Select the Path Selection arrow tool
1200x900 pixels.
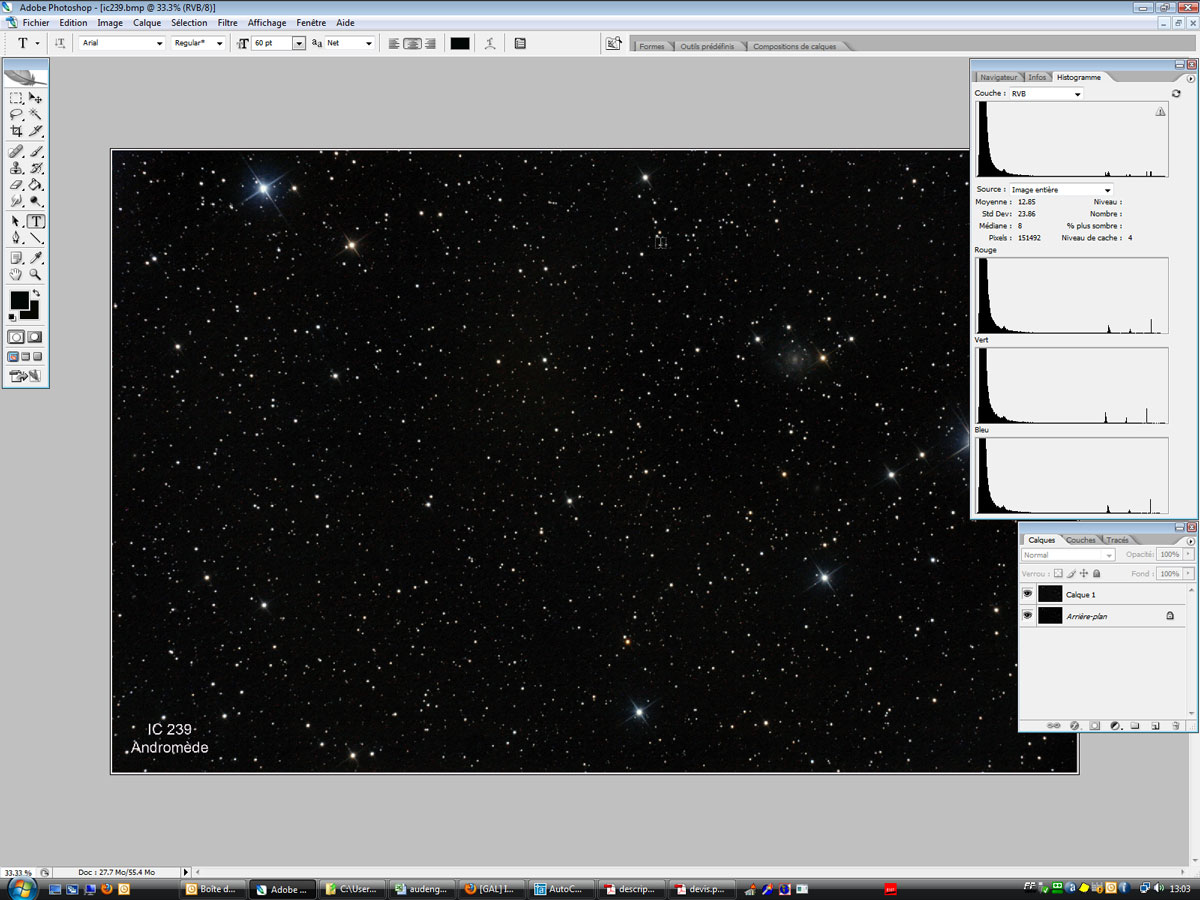16,222
